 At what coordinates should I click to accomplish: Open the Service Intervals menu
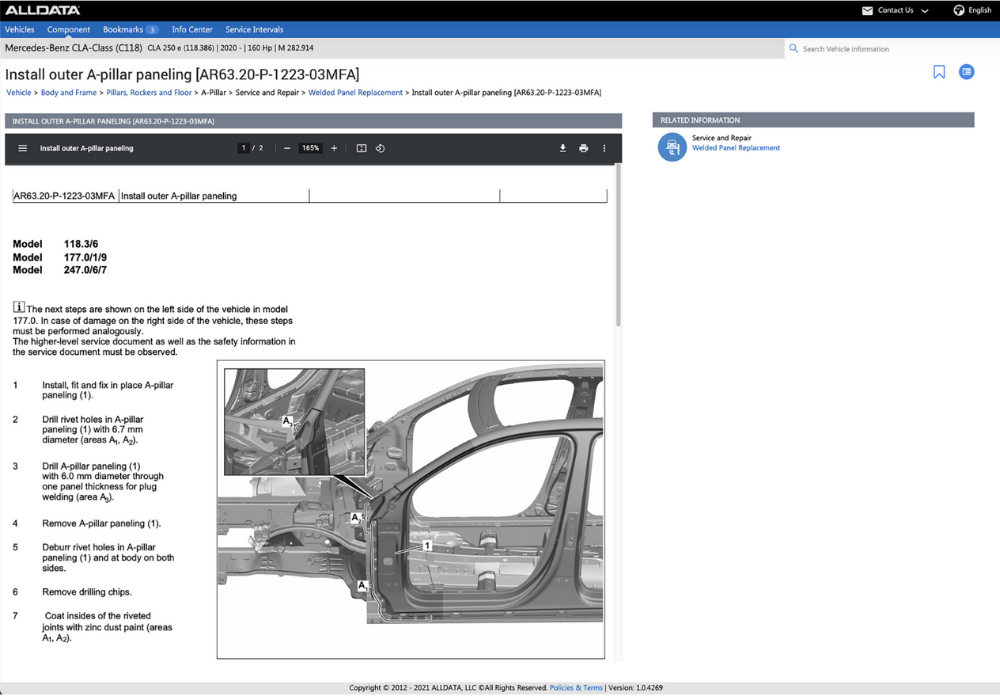(x=254, y=29)
